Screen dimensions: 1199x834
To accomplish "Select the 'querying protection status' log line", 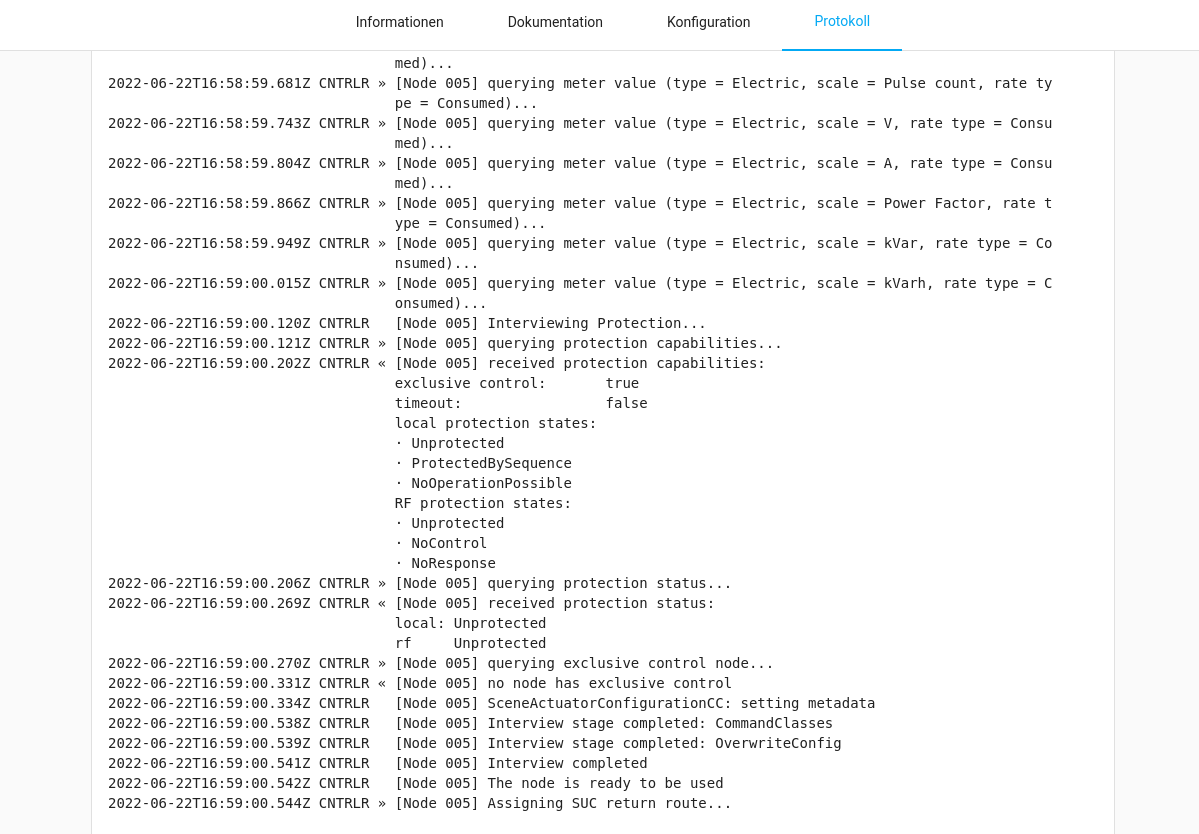I will coord(420,583).
